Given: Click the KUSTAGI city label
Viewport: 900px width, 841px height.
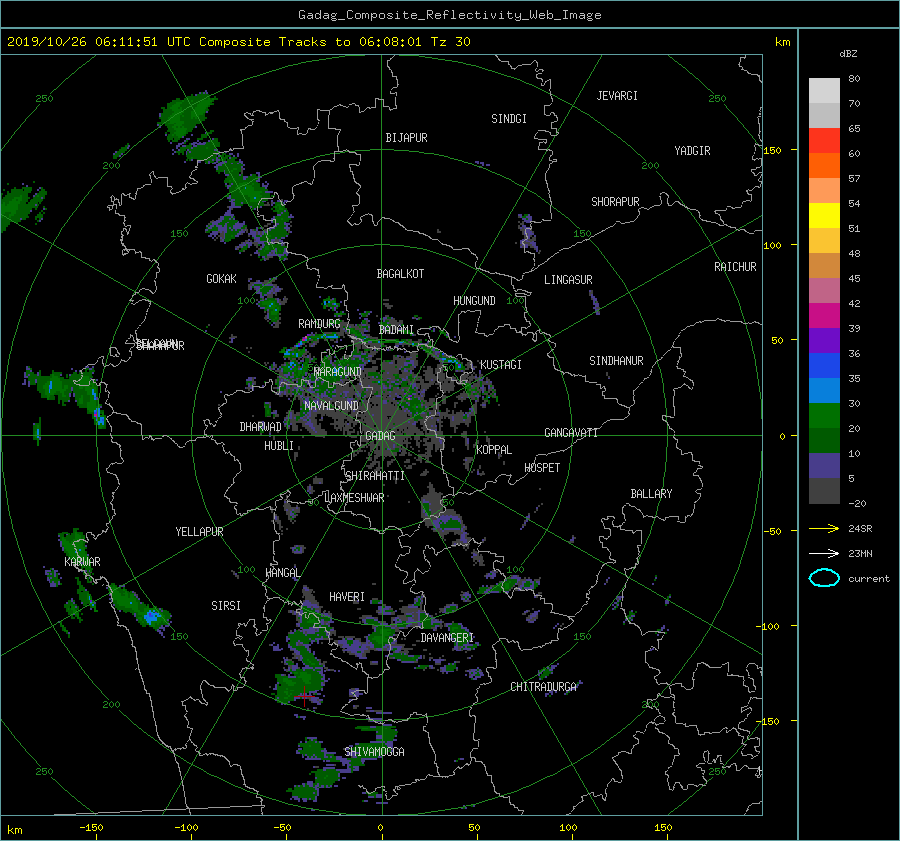Looking at the screenshot, I should click(501, 365).
